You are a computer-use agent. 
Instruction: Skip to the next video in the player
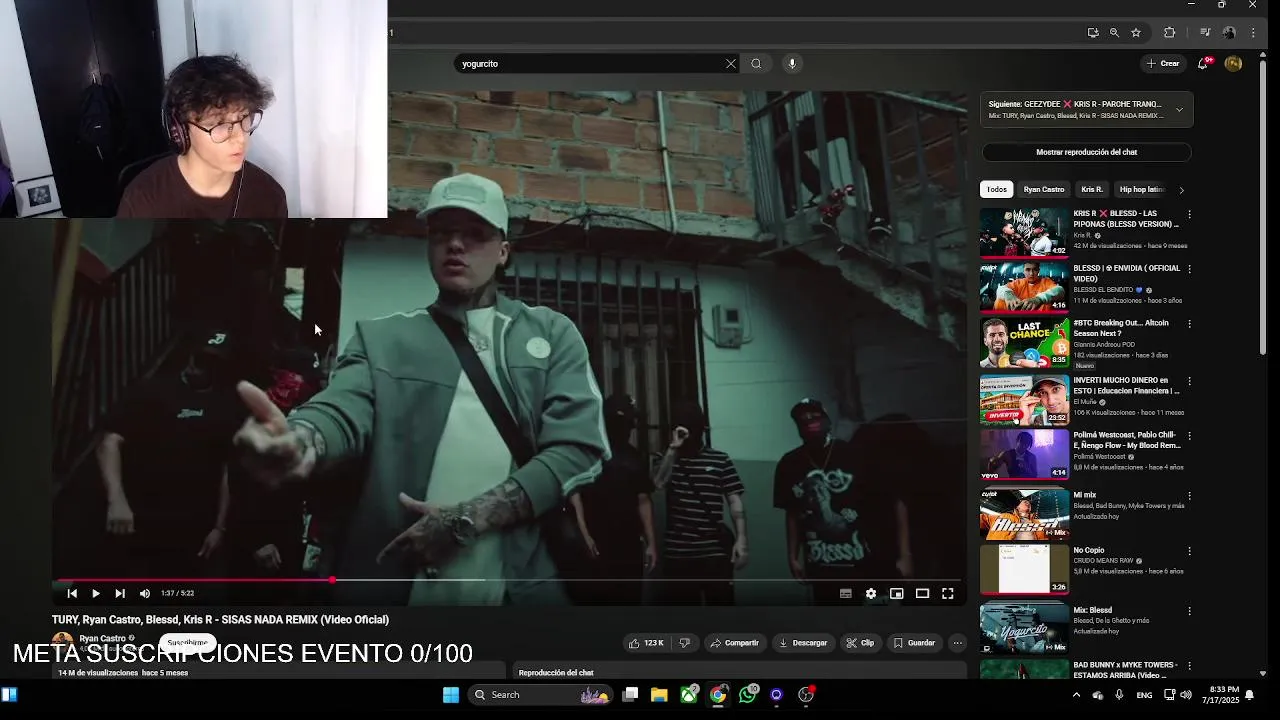(x=120, y=593)
